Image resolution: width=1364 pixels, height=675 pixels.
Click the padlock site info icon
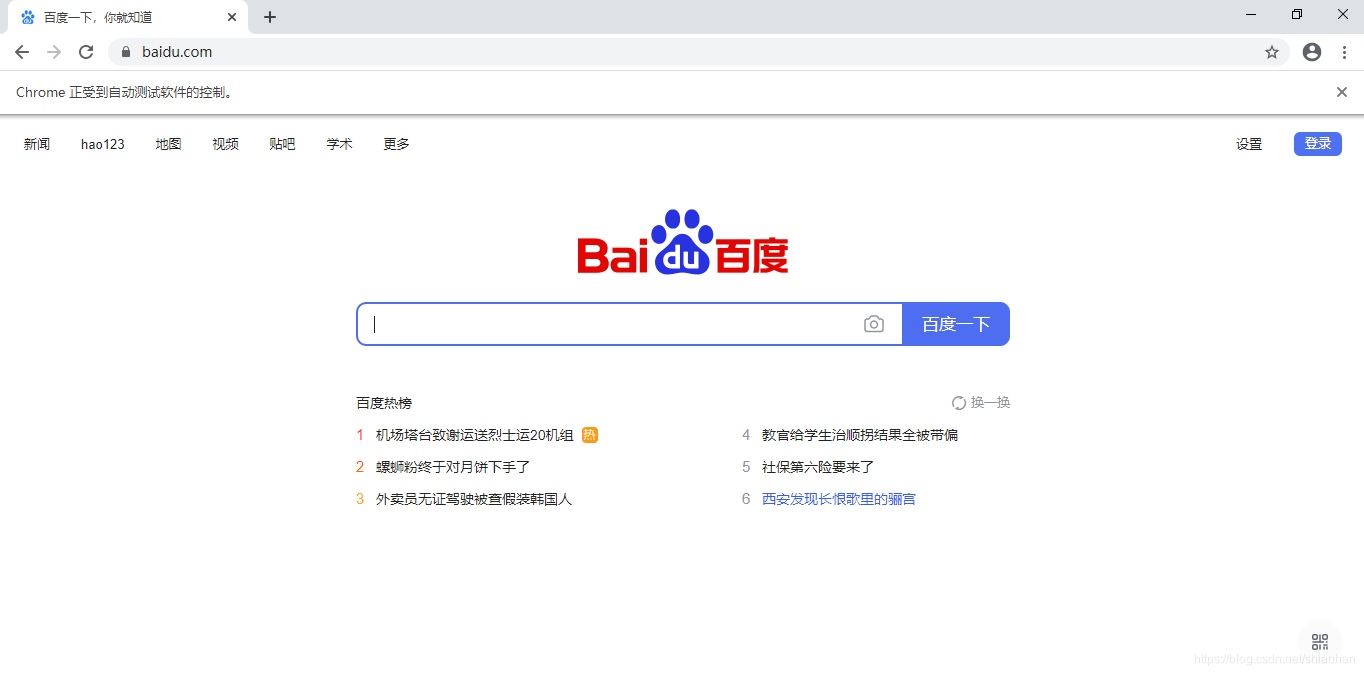(126, 52)
